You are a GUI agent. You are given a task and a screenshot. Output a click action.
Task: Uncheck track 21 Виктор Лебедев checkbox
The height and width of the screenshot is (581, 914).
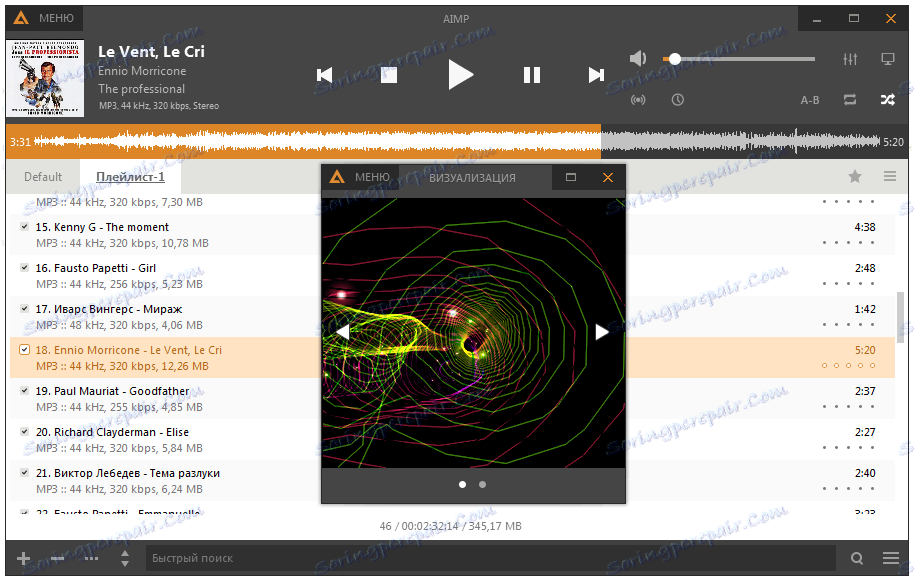click(x=24, y=473)
